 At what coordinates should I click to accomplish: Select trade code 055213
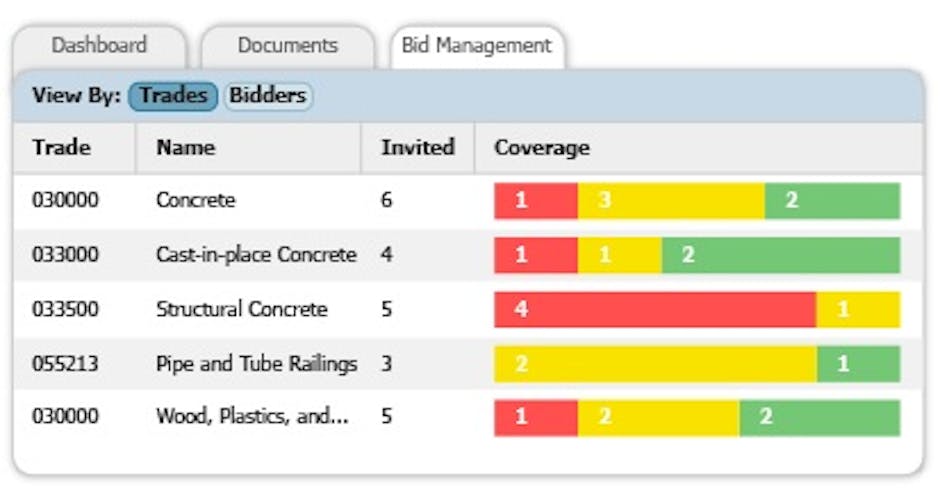click(65, 364)
